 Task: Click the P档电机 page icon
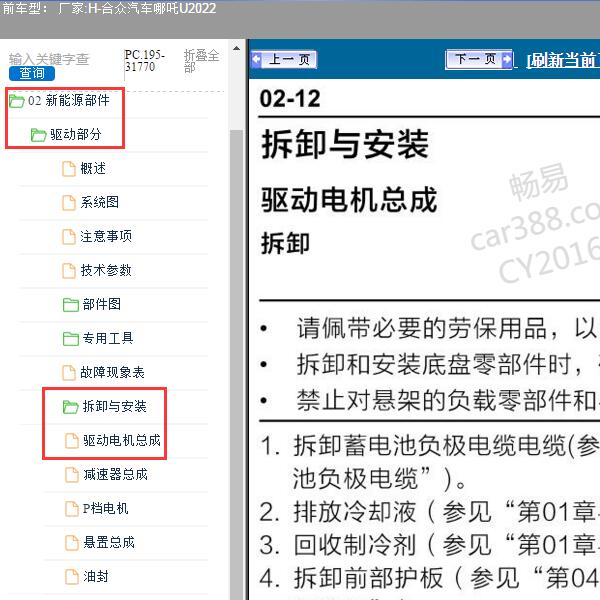(x=72, y=509)
